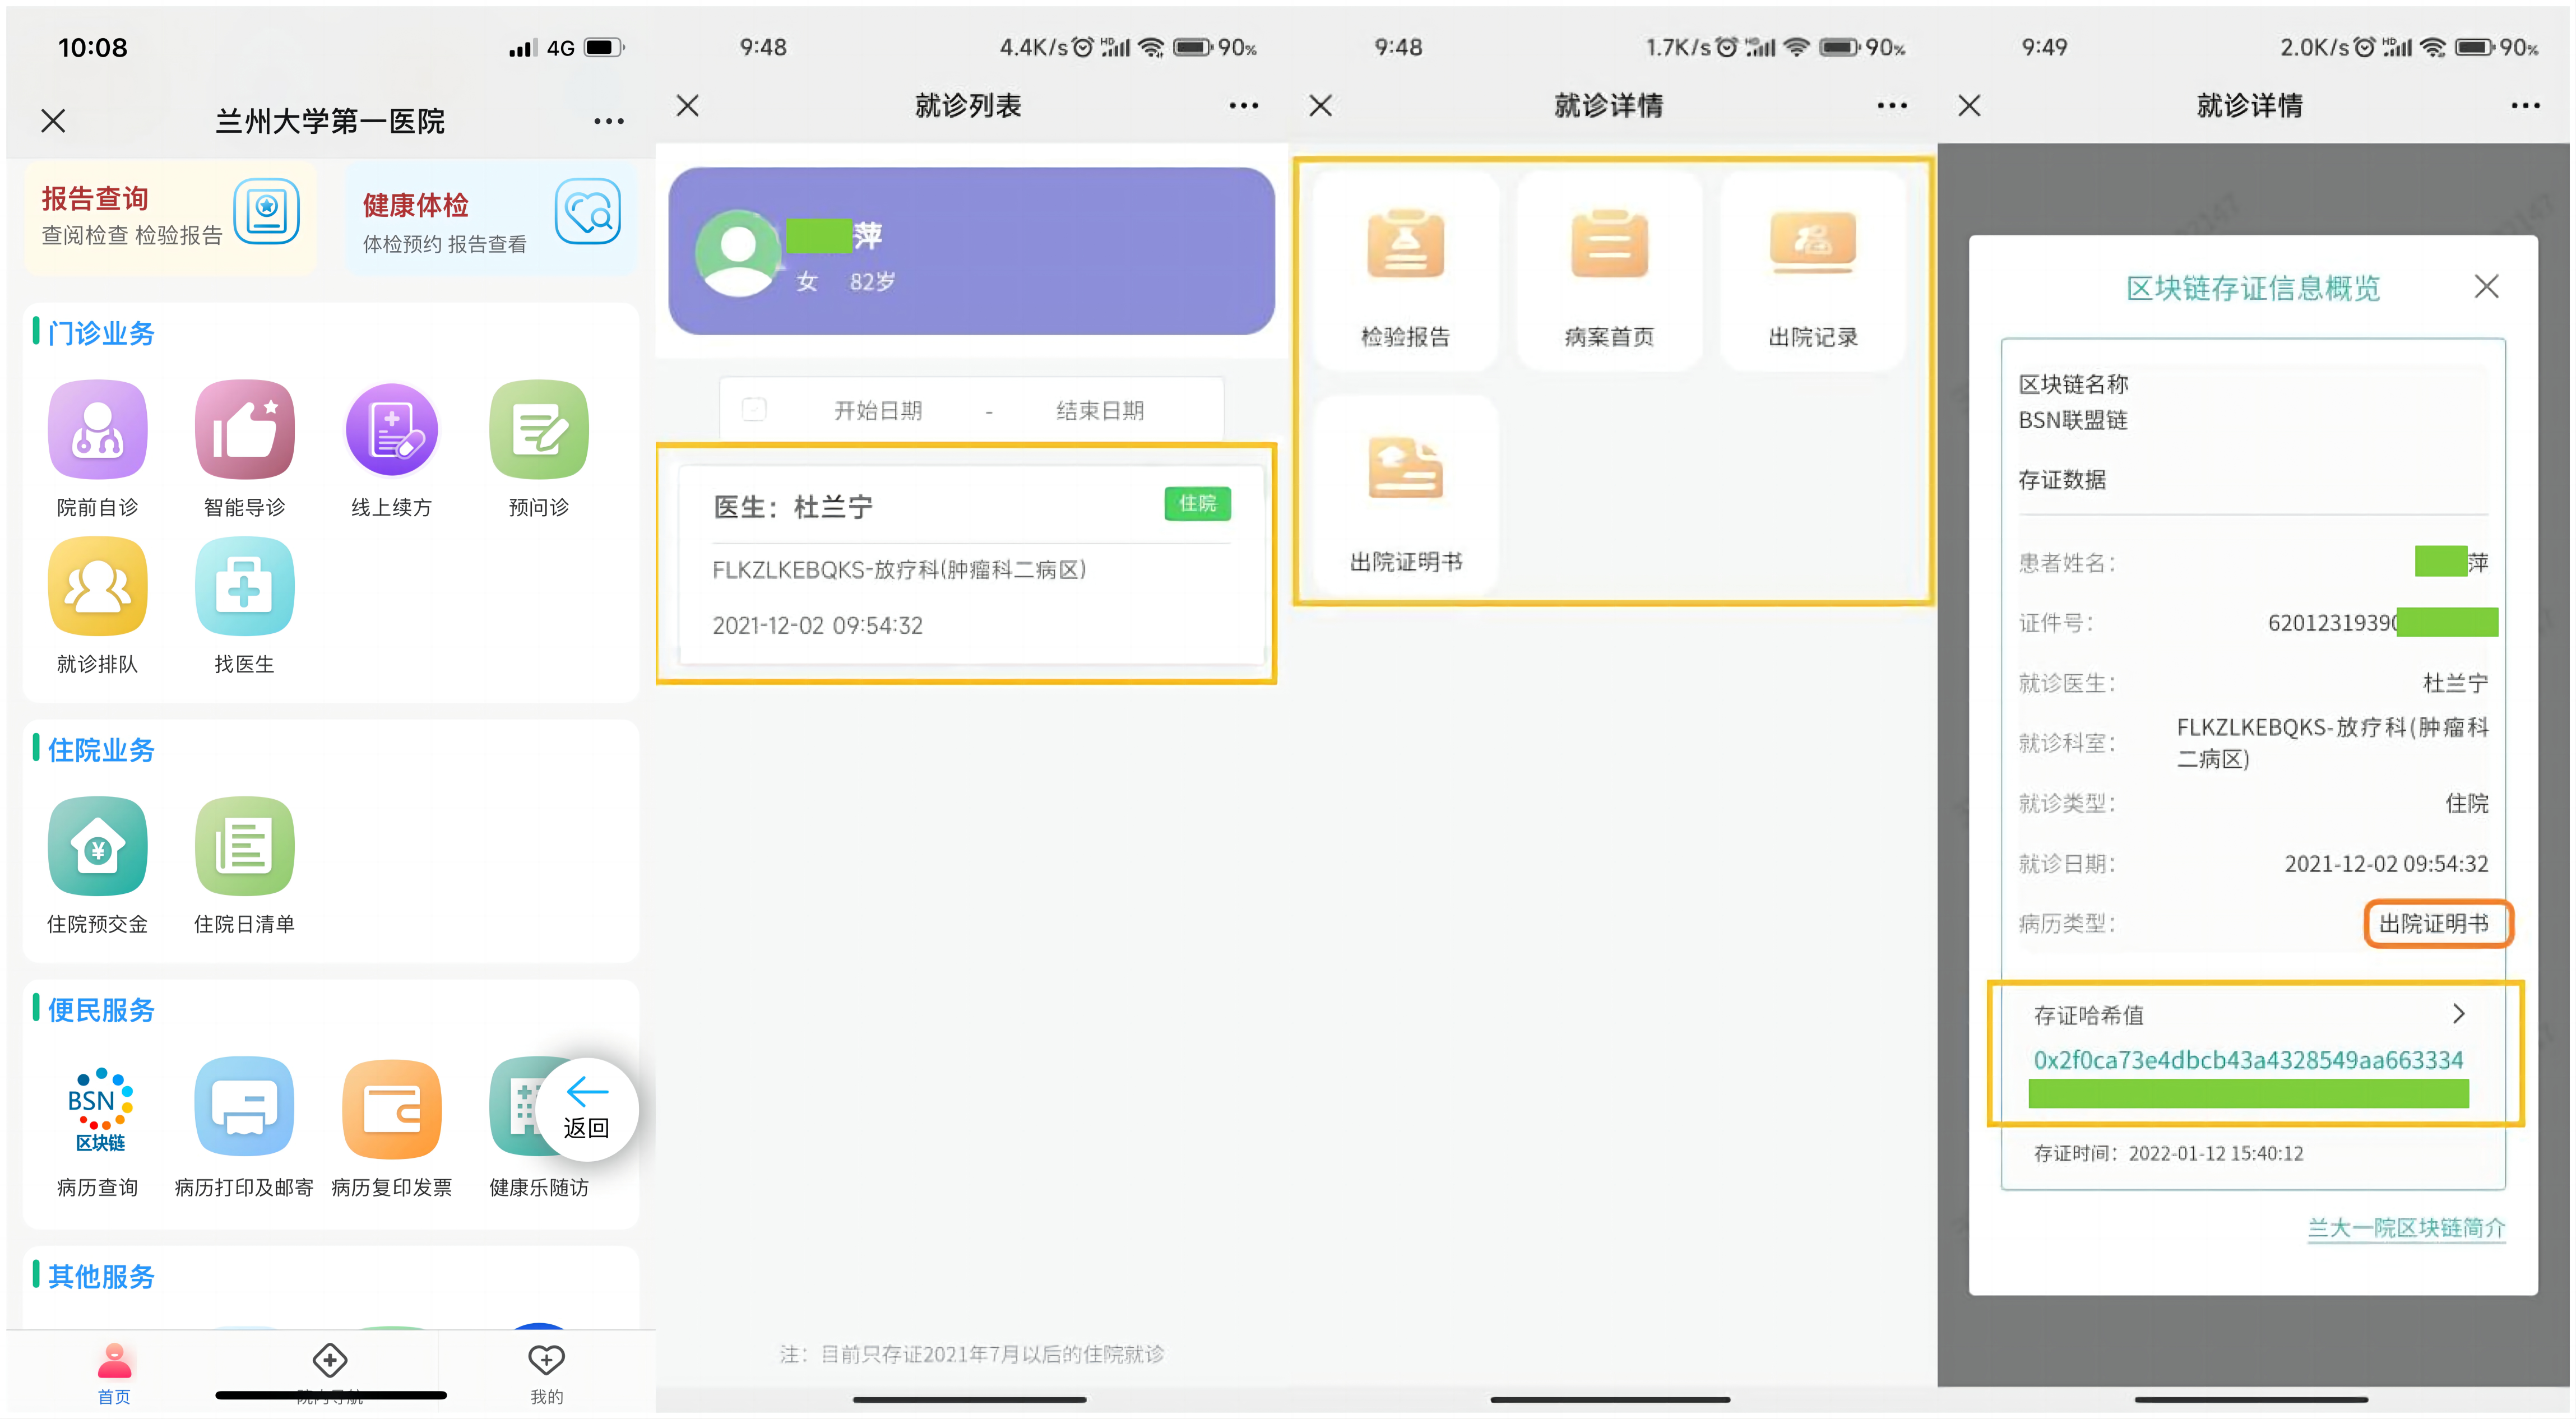Close the 就诊列表 page with X
2576x1419 pixels.
point(688,105)
